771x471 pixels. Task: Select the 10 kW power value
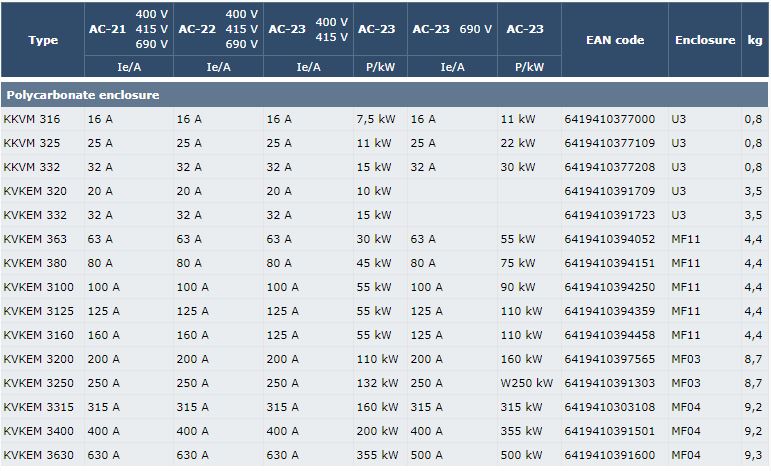coord(374,191)
